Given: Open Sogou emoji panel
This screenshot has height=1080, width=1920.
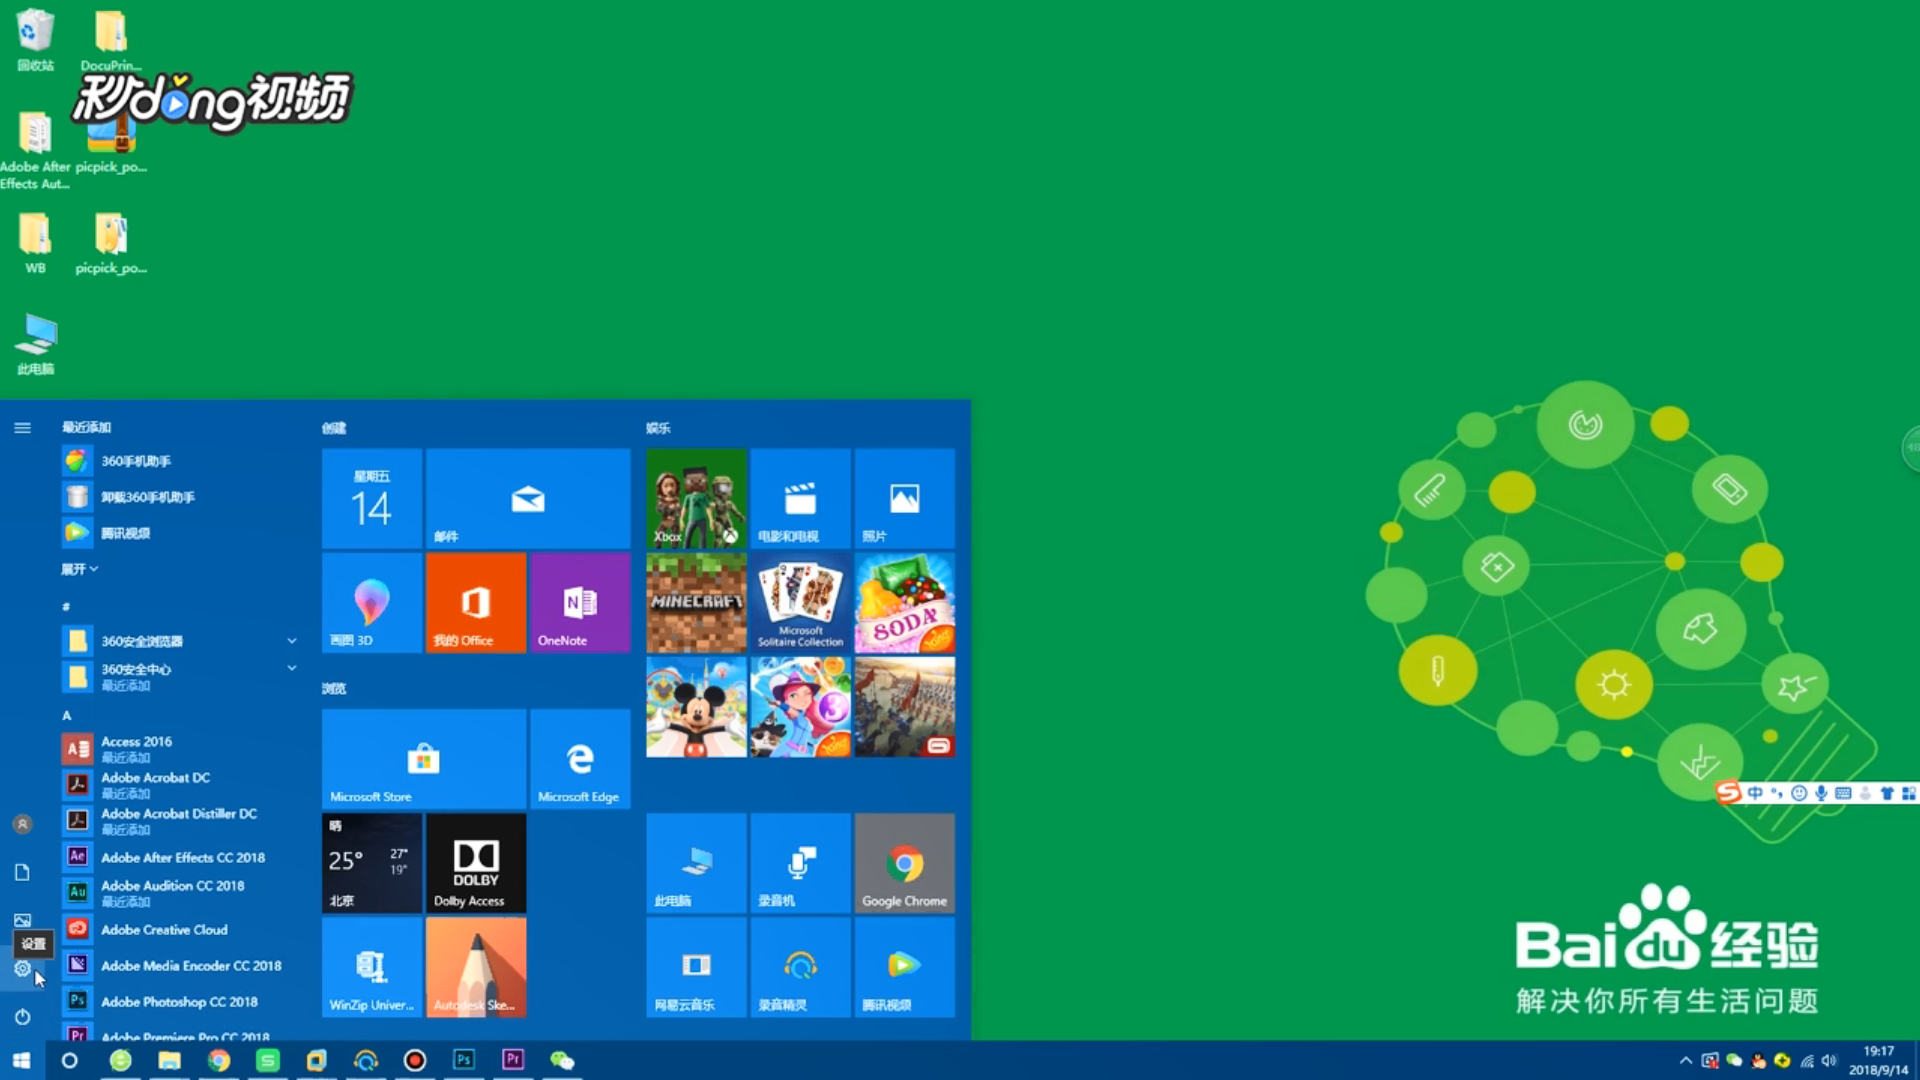Looking at the screenshot, I should click(x=1799, y=793).
